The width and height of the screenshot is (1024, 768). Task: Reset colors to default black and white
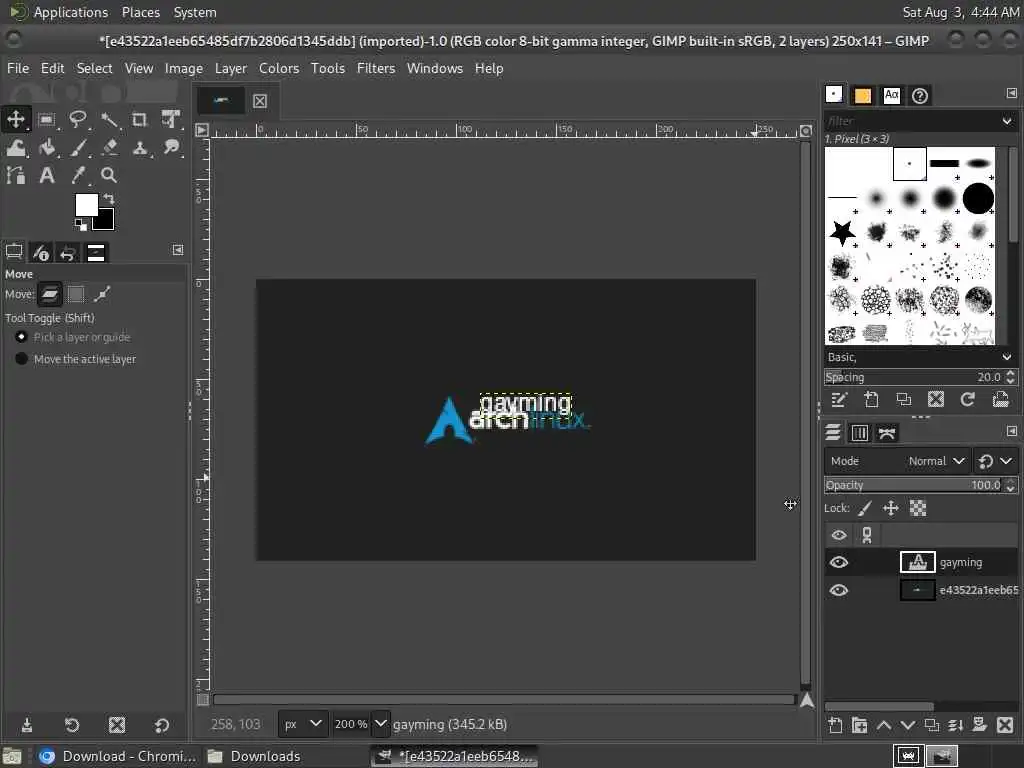(x=80, y=225)
